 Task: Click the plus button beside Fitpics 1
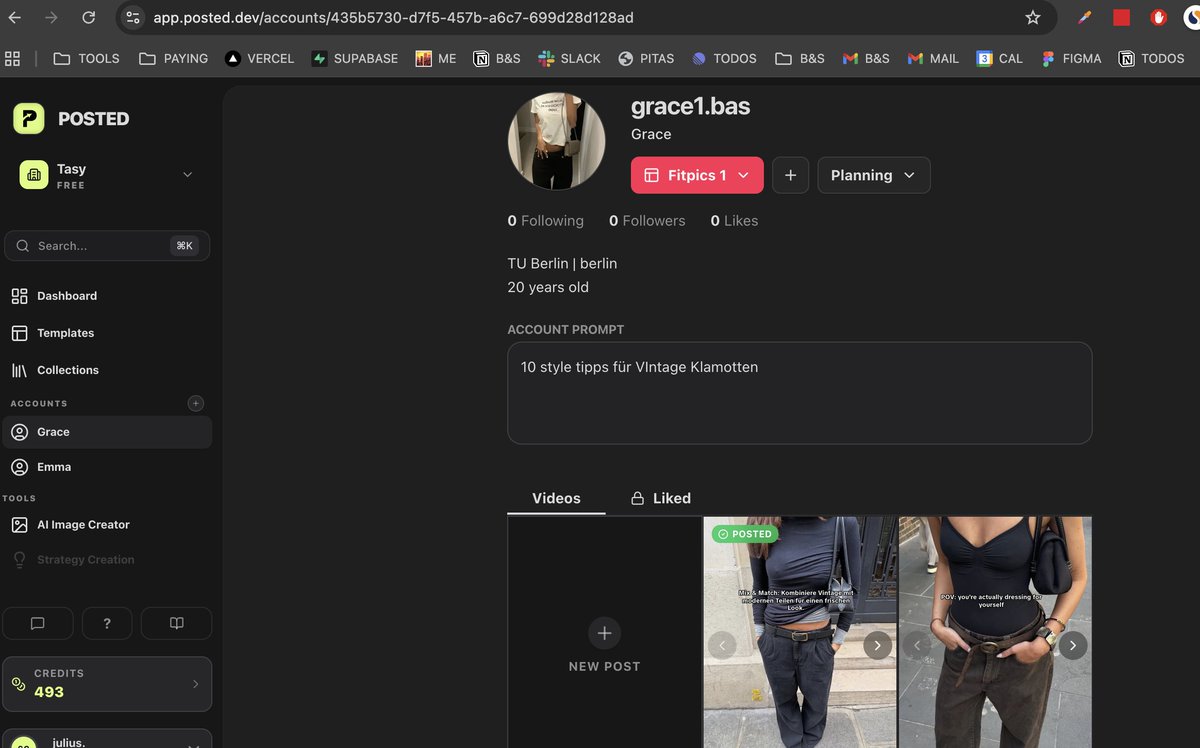tap(790, 175)
